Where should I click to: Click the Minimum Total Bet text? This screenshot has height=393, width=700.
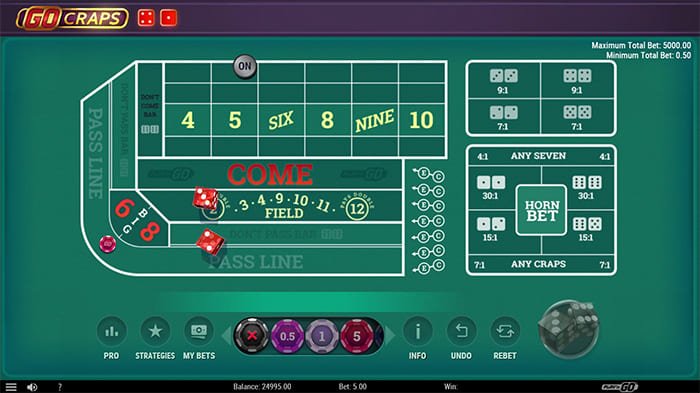click(648, 55)
